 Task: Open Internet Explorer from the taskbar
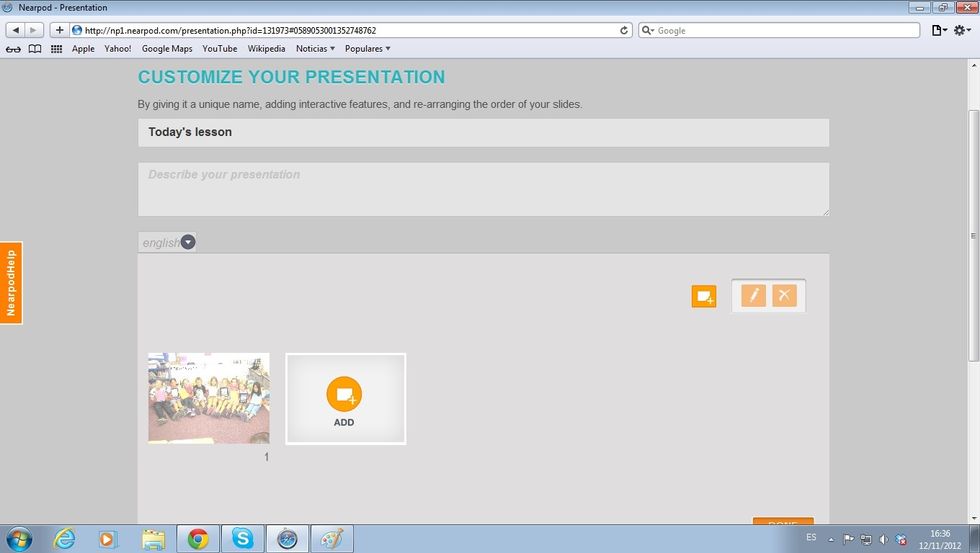[64, 539]
